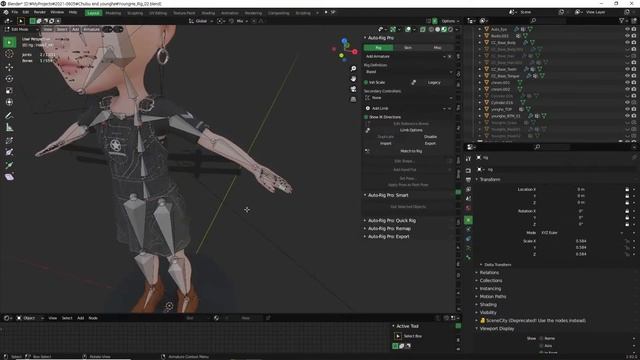Select the Bone Size tool in left toolbar
Image resolution: width=640 pixels, height=360 pixels.
[9, 152]
